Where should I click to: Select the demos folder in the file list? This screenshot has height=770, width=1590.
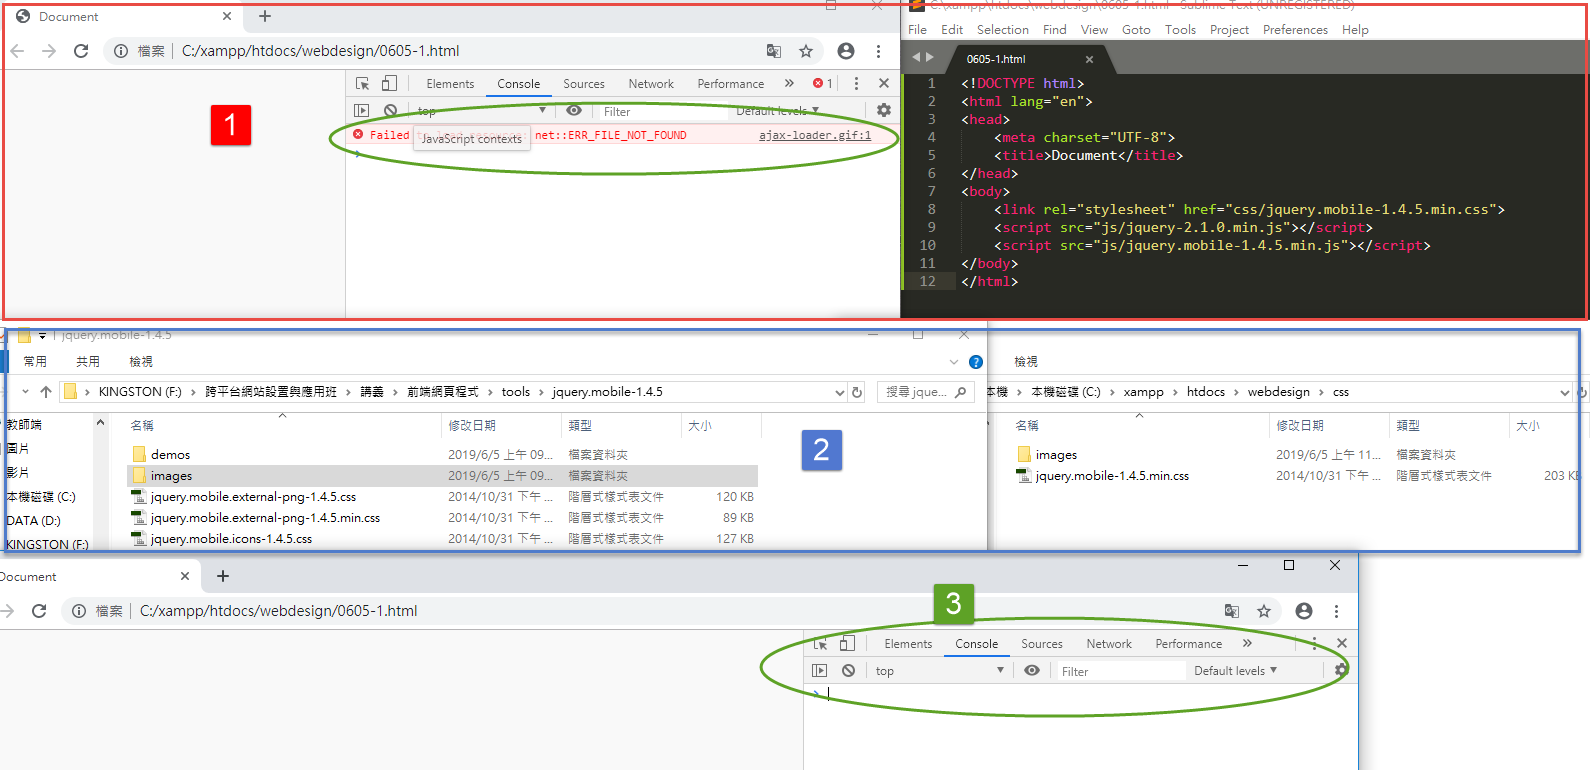click(x=170, y=455)
